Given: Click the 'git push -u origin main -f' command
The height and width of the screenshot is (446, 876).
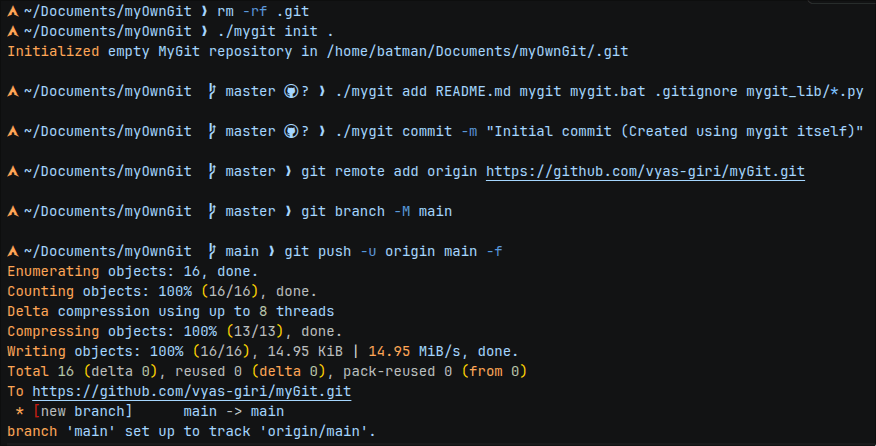Looking at the screenshot, I should (393, 252).
